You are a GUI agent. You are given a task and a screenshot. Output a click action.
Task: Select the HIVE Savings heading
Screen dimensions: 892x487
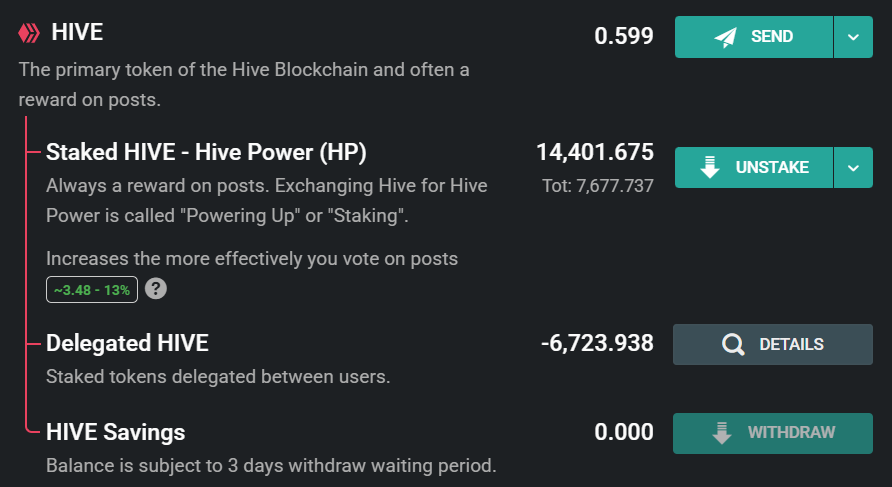point(115,432)
